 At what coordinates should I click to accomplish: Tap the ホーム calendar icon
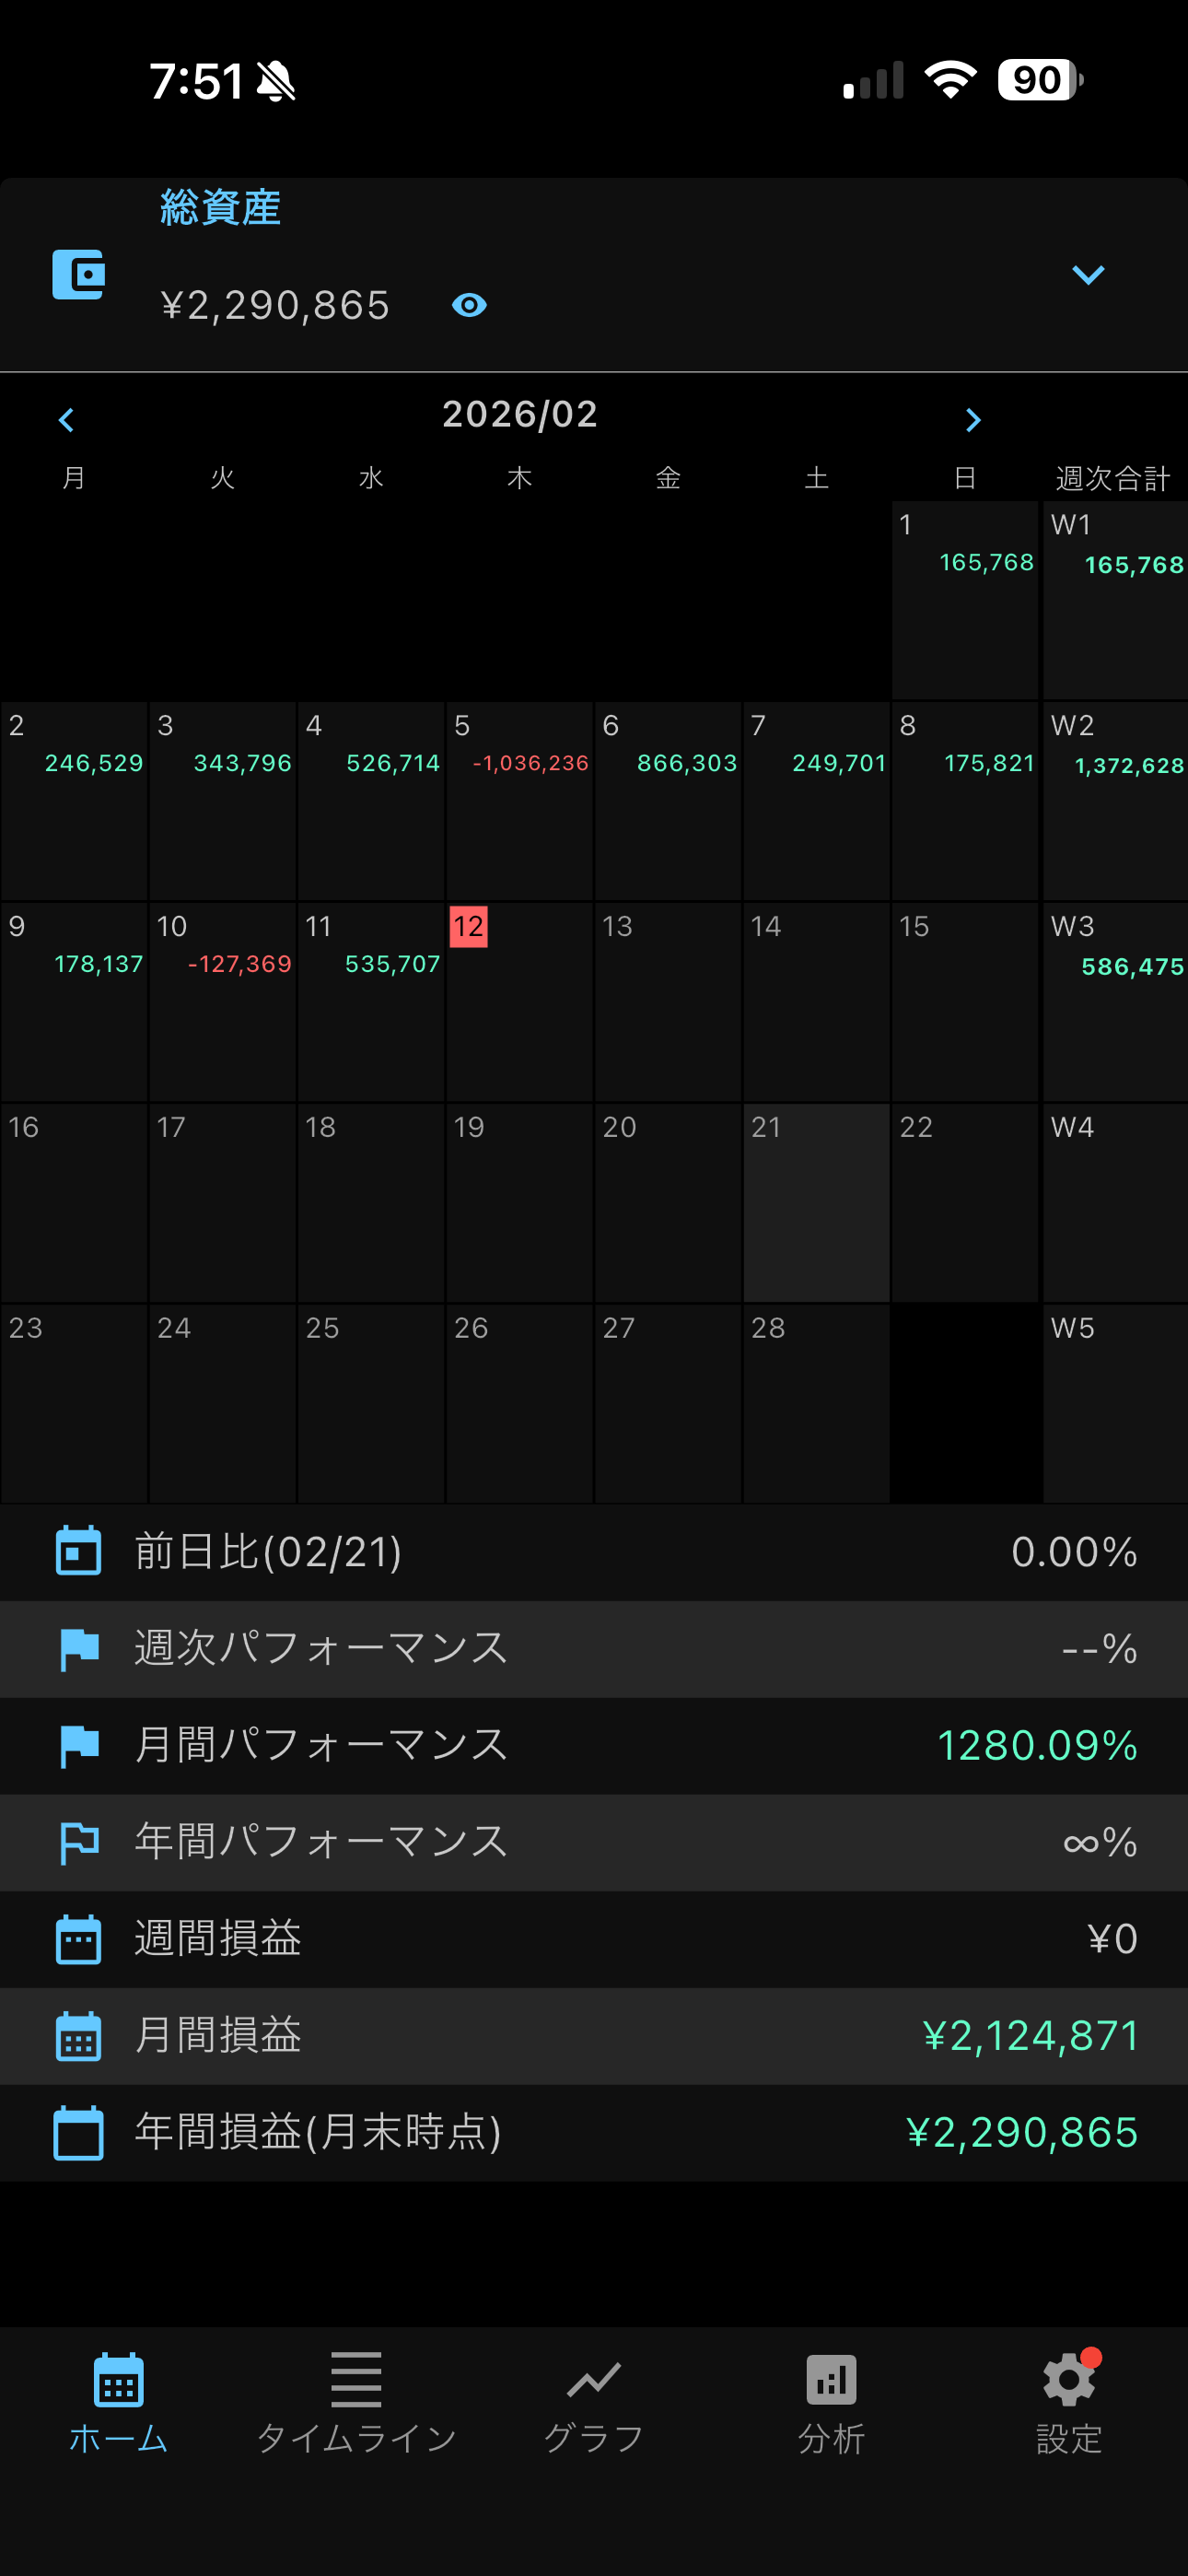(119, 2380)
